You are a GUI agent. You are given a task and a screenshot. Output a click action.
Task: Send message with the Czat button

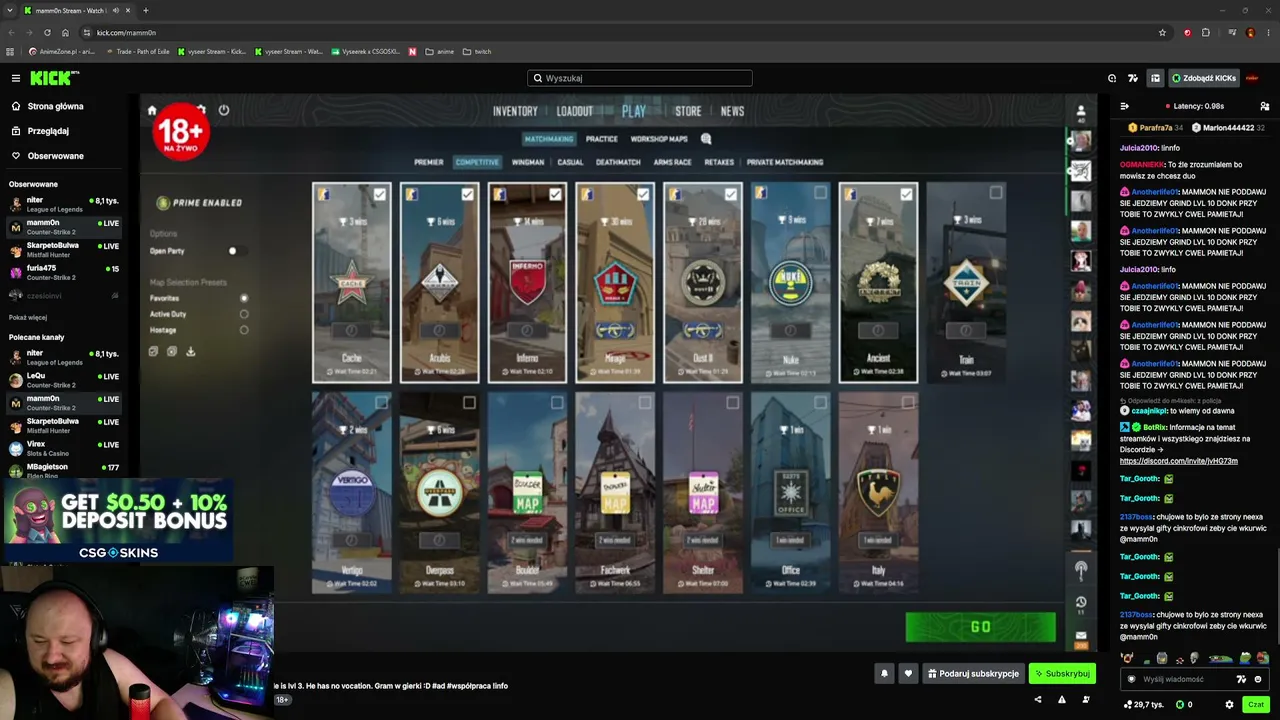coord(1255,705)
